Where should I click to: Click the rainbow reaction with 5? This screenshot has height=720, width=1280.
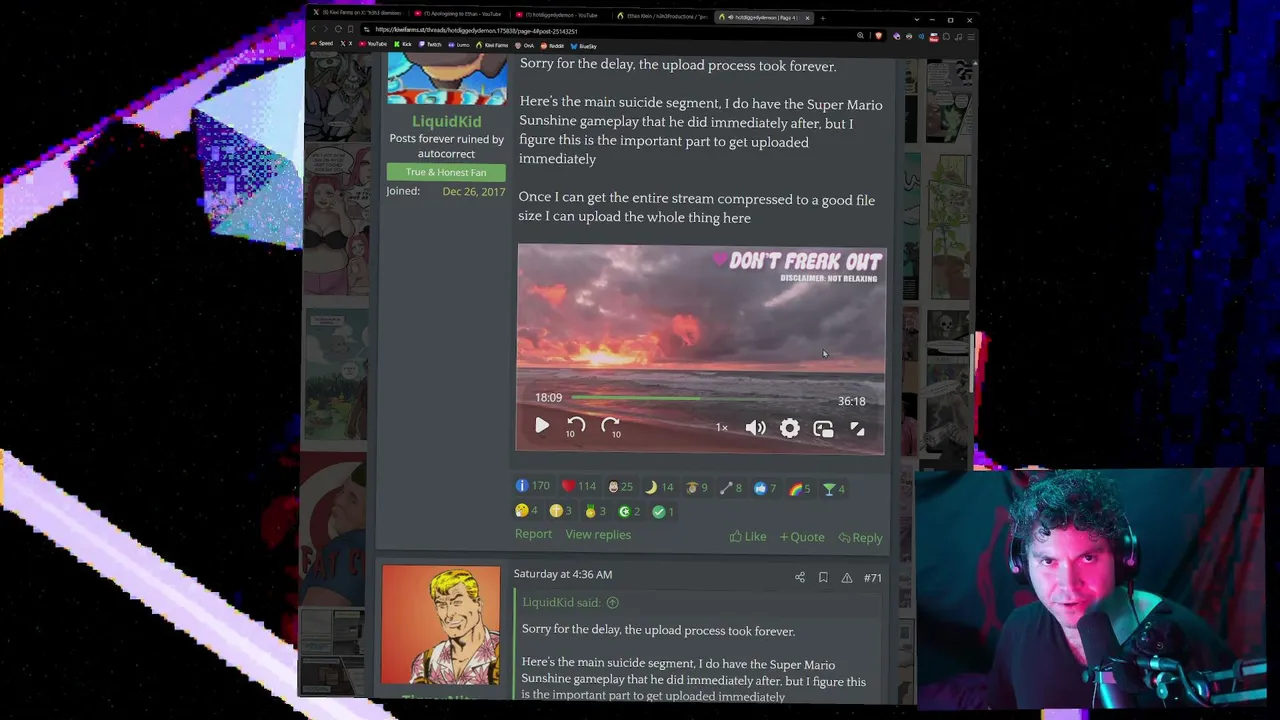click(x=799, y=489)
